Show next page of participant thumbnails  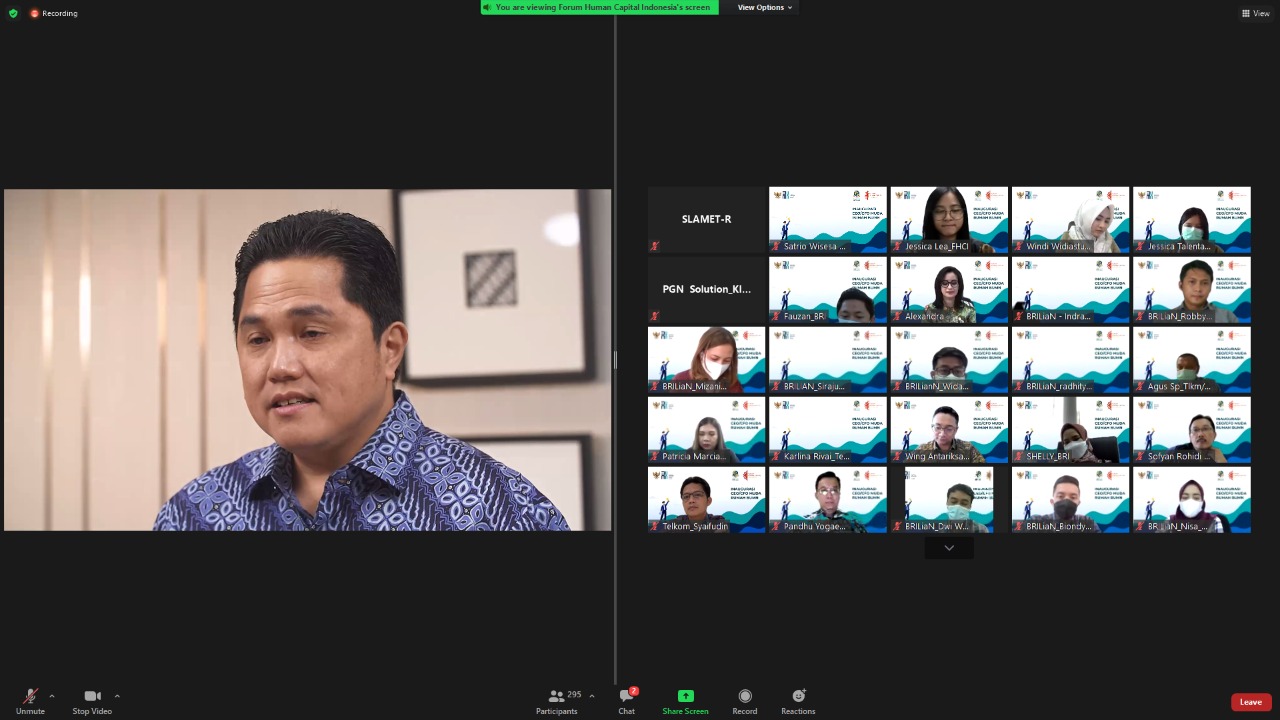tap(949, 547)
